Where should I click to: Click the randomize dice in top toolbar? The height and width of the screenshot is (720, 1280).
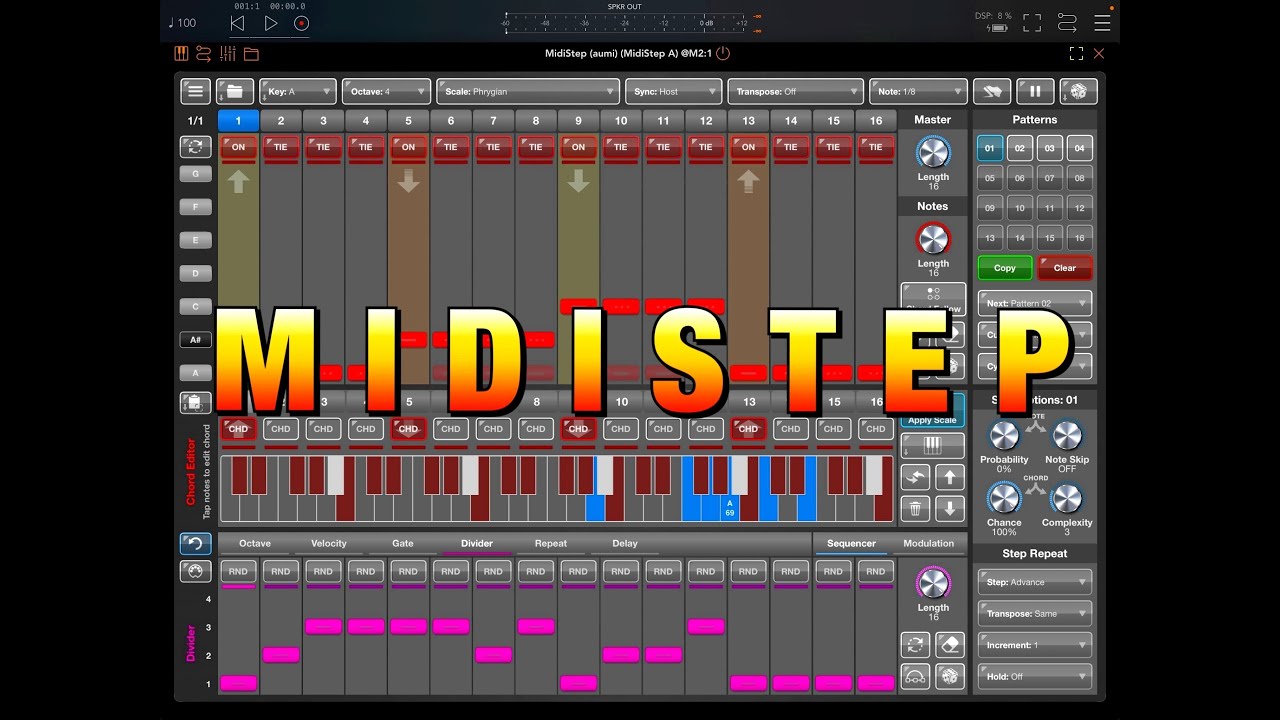[1079, 91]
